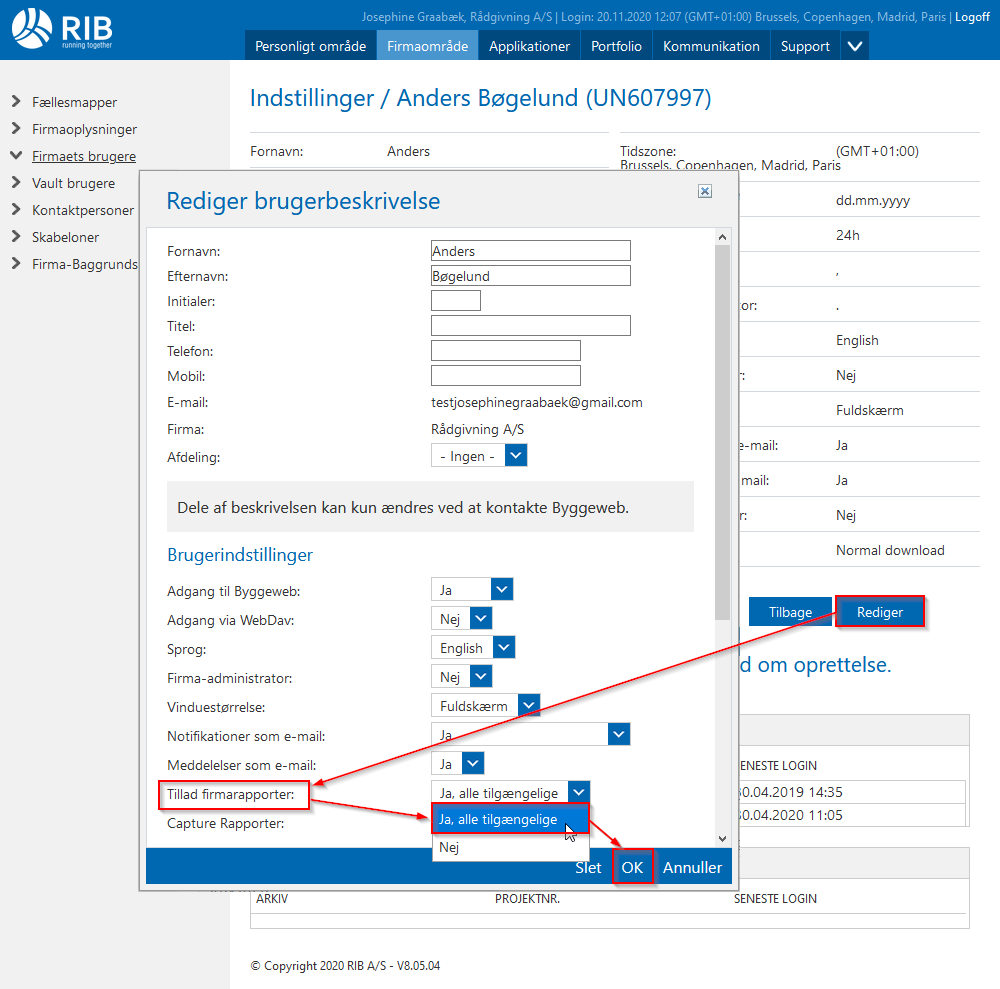This screenshot has height=989, width=1000.
Task: Click the RIB logo in the header
Action: coord(62,28)
